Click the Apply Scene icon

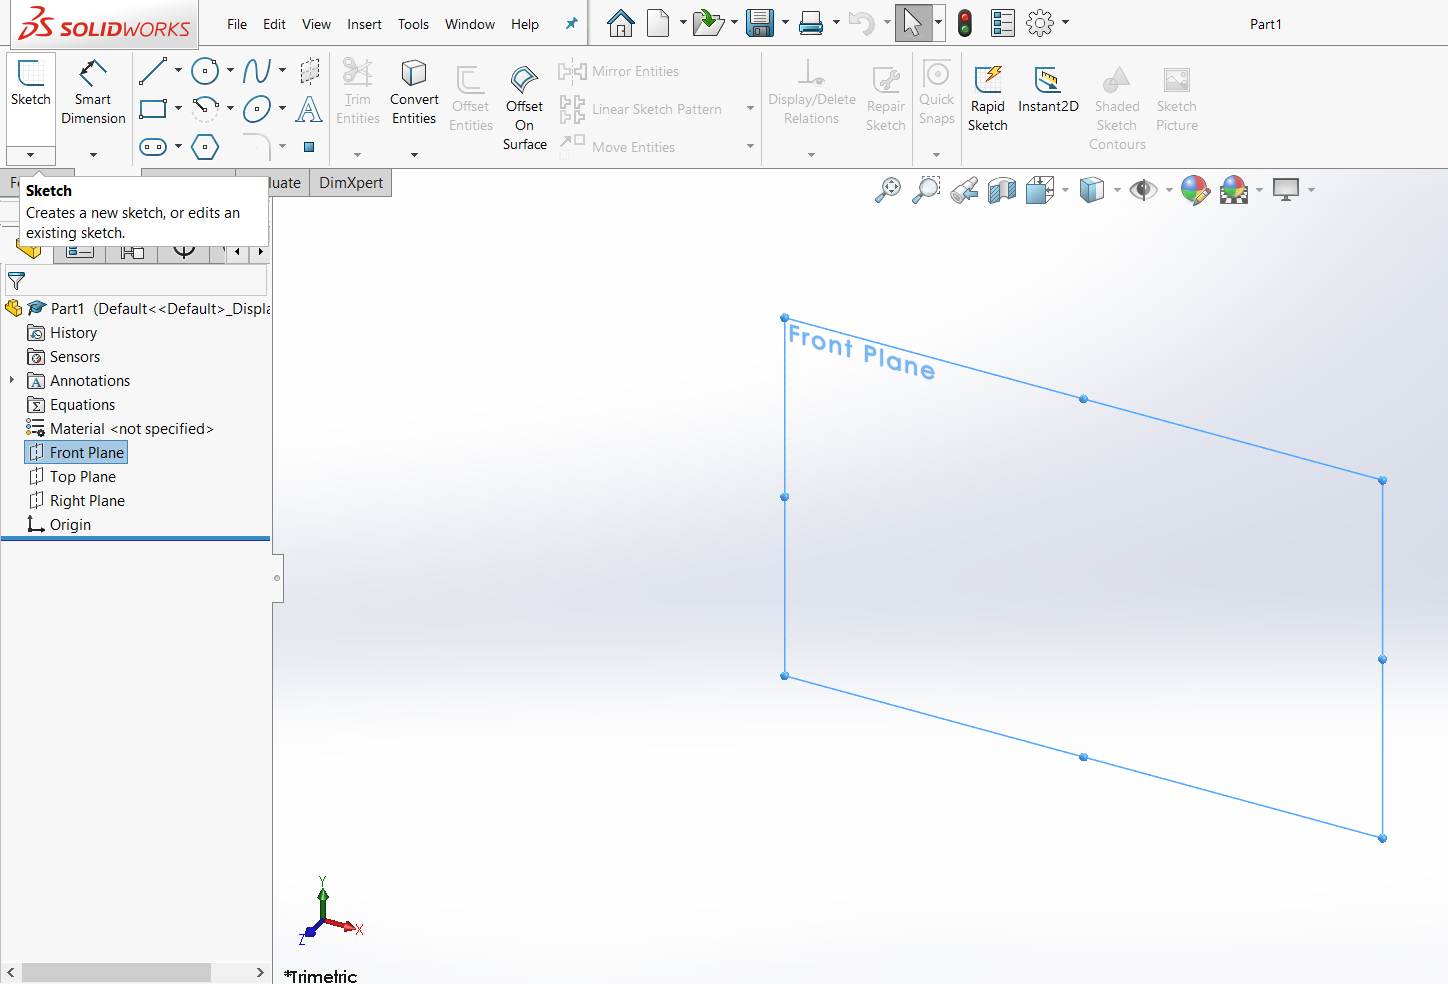click(1234, 189)
